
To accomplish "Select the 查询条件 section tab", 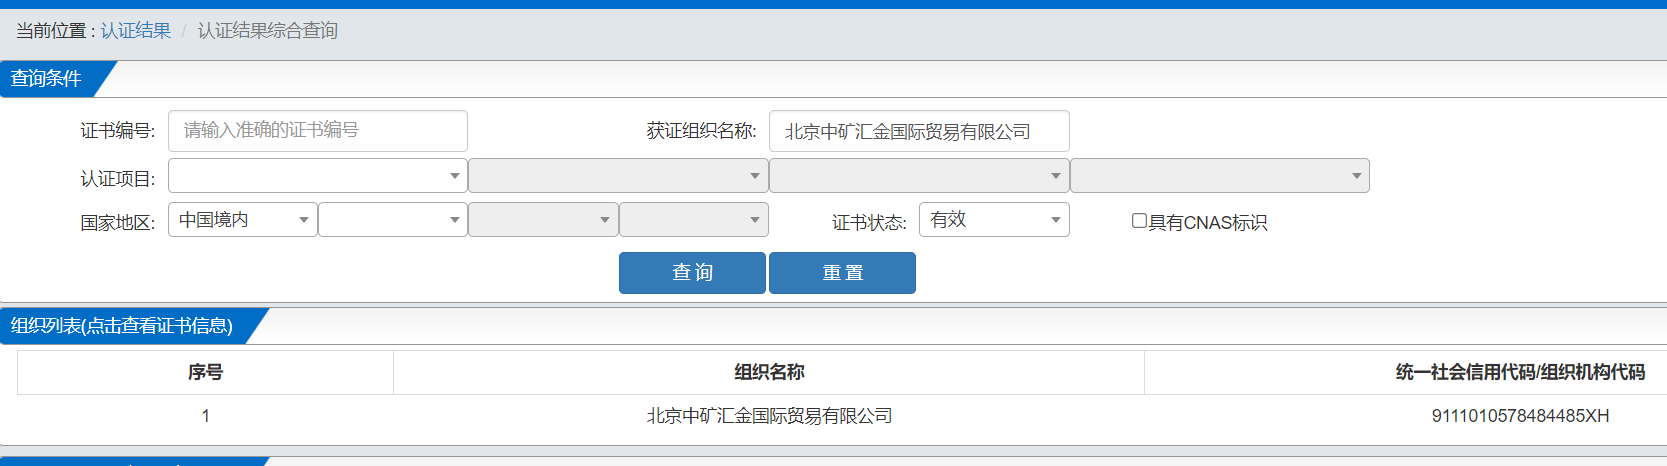I will pyautogui.click(x=48, y=79).
